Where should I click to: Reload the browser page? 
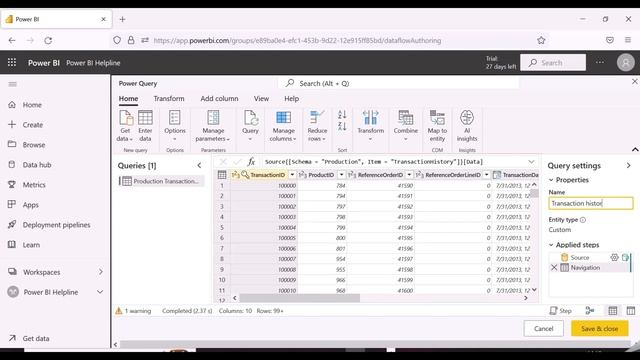click(x=48, y=40)
